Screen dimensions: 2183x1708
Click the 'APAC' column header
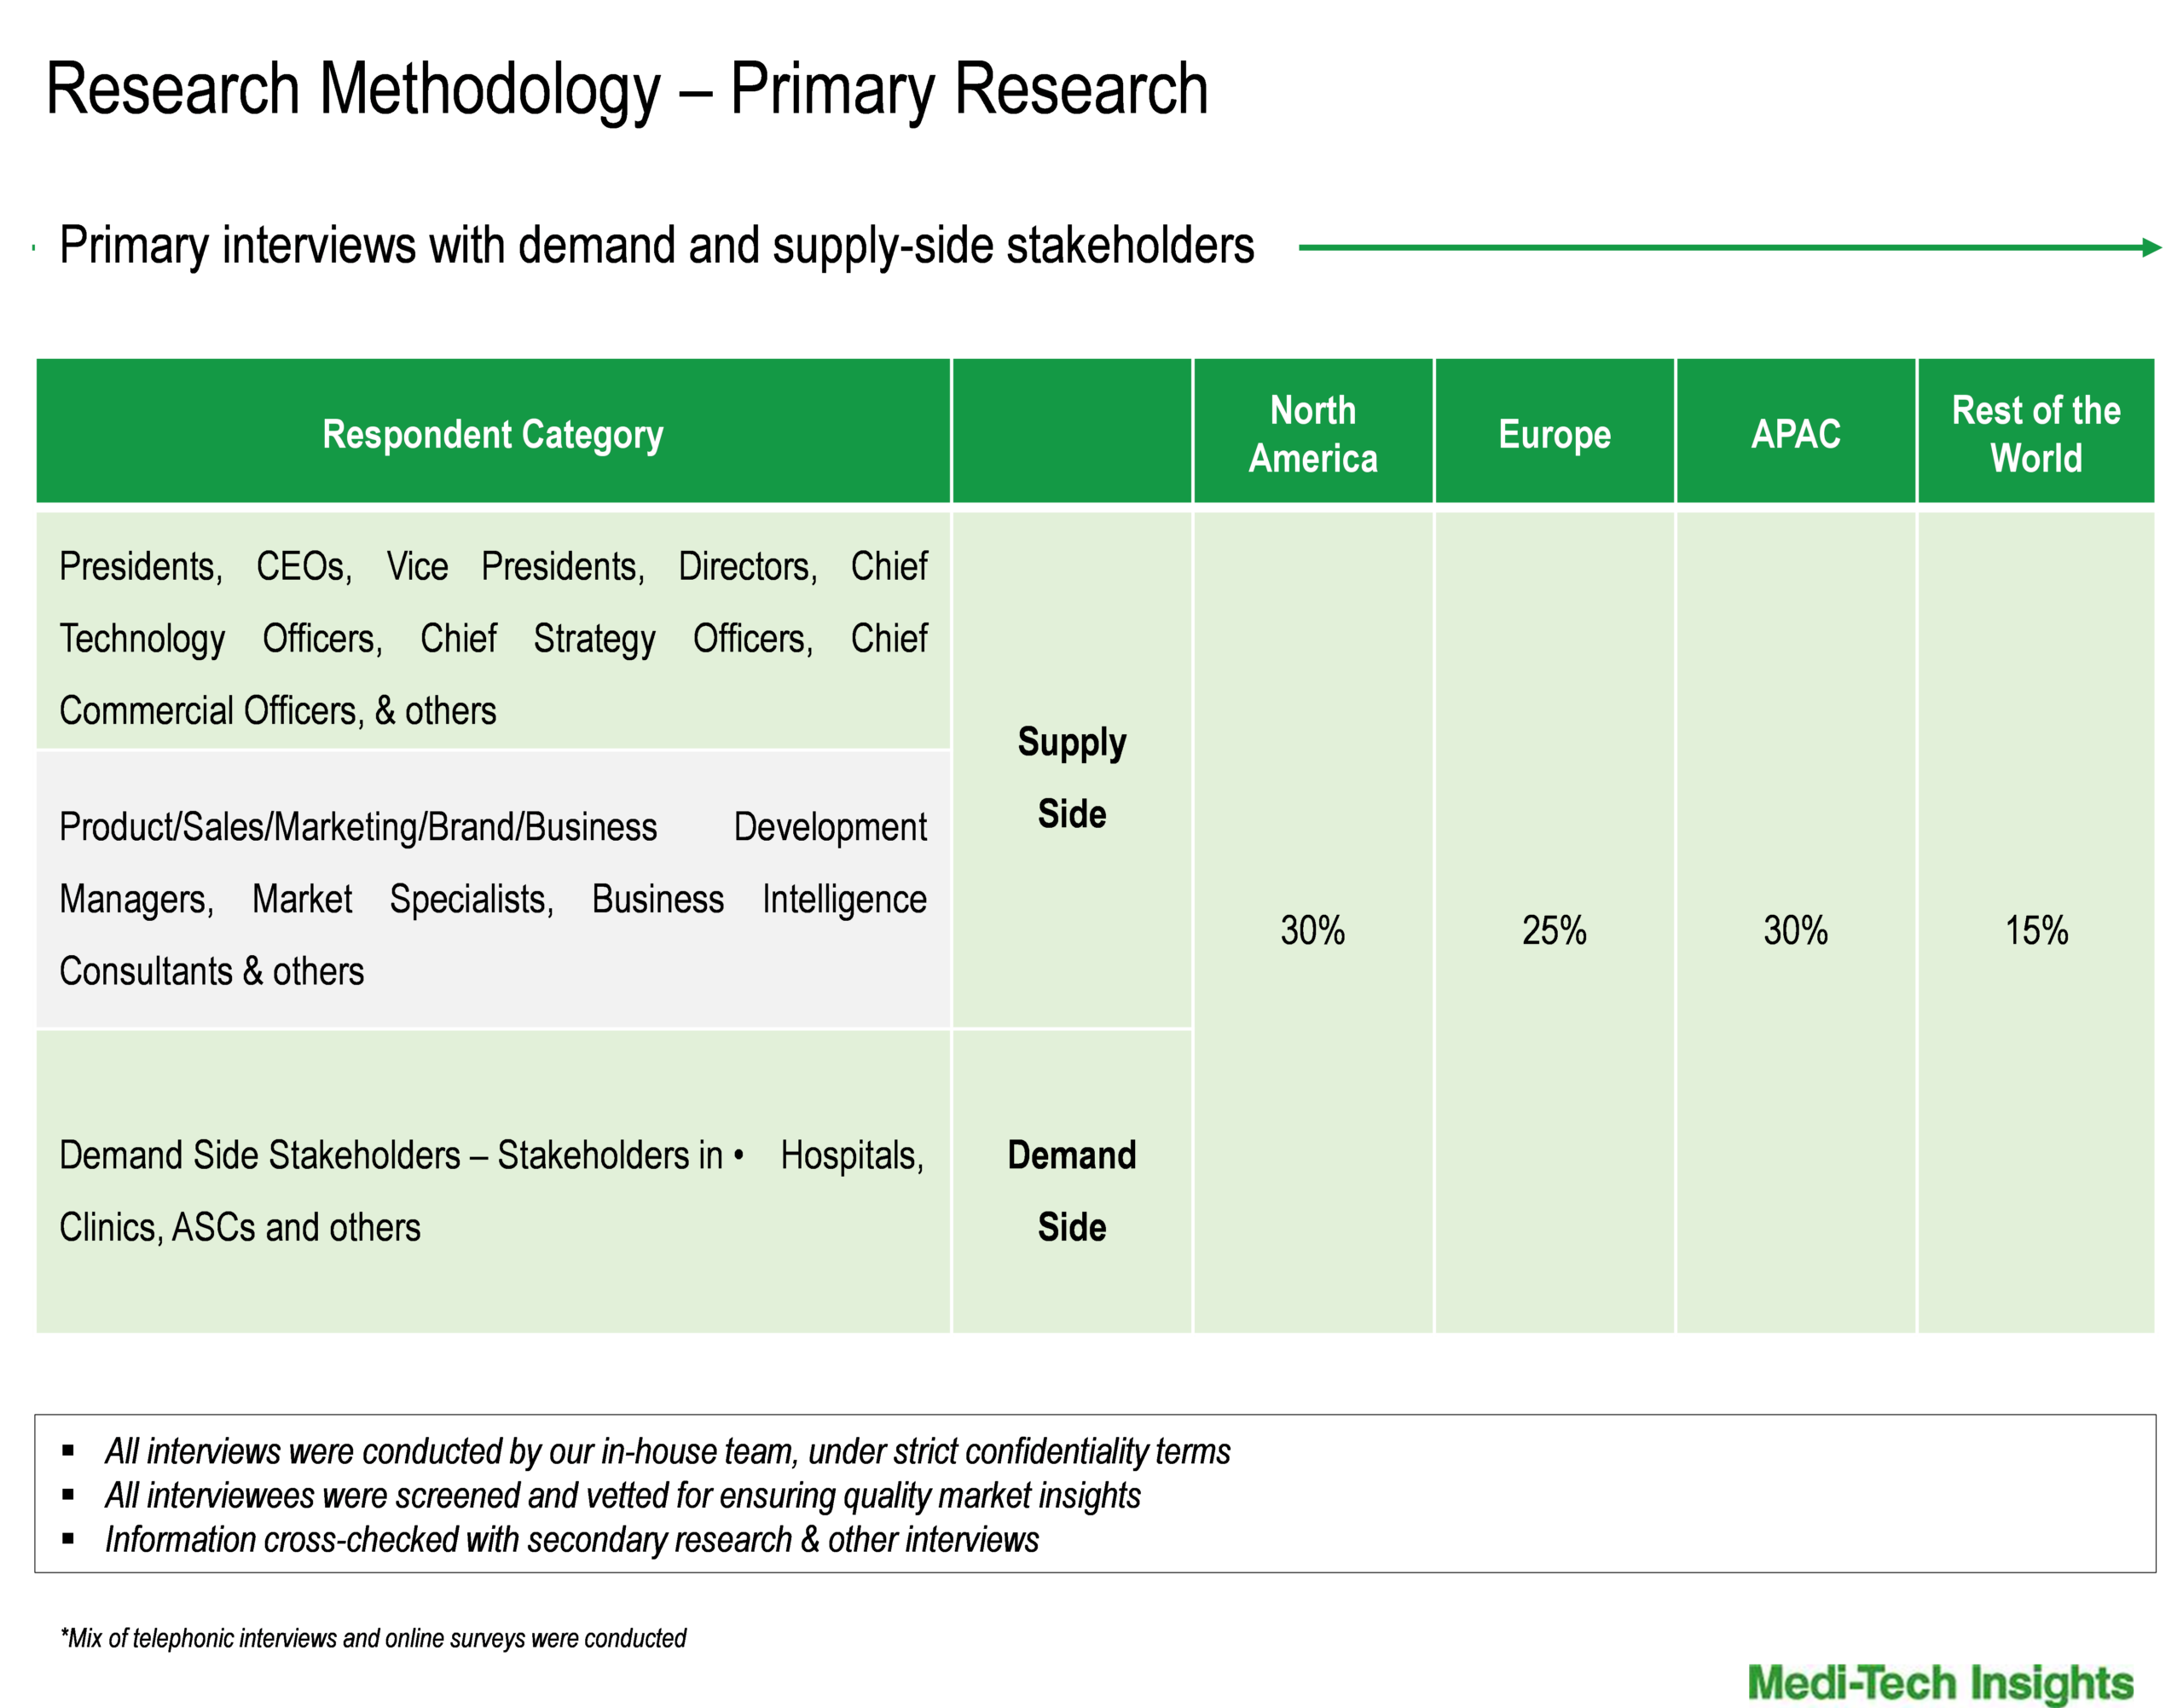pyautogui.click(x=1795, y=433)
